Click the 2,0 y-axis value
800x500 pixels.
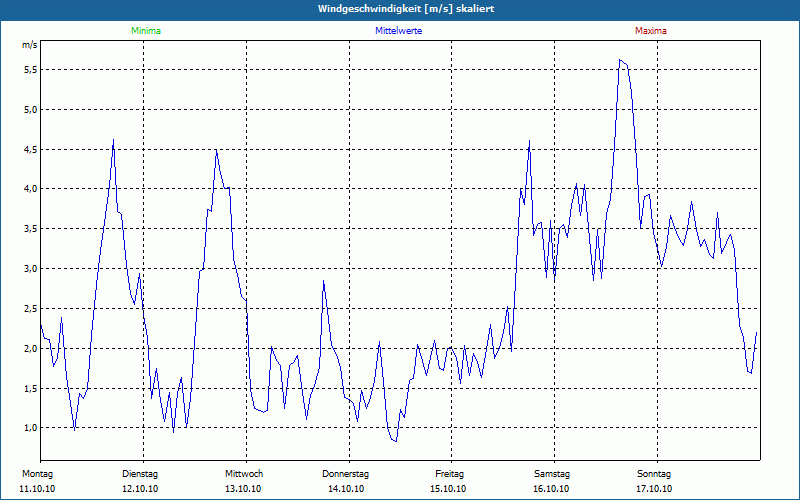pyautogui.click(x=30, y=348)
